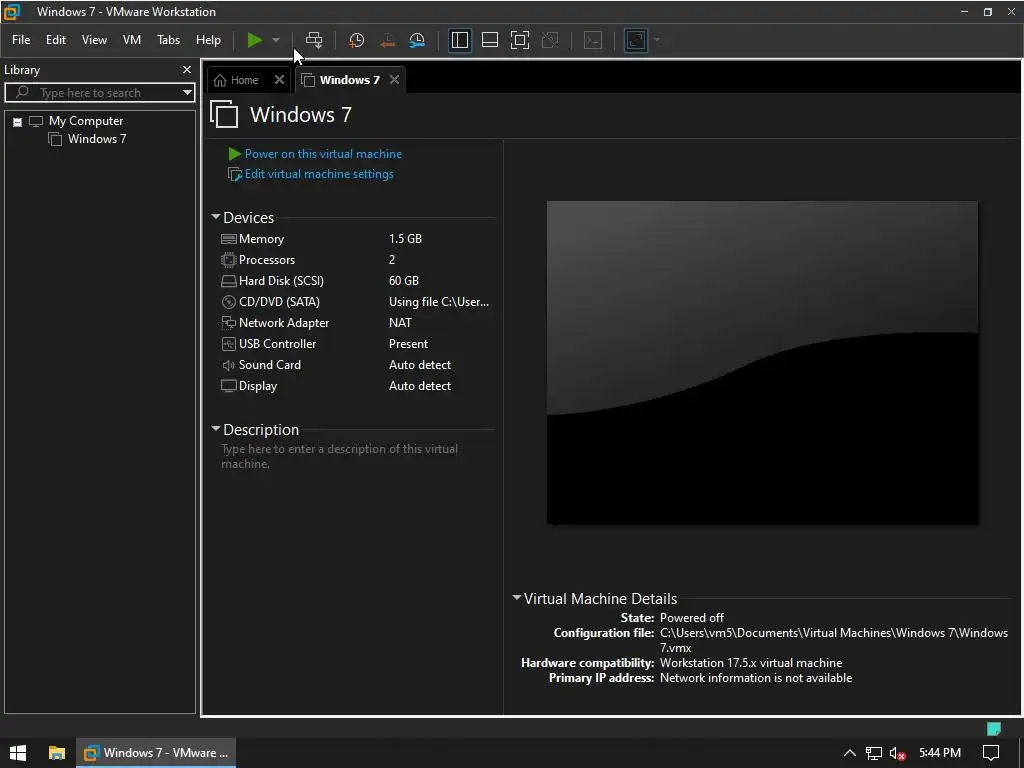The image size is (1024, 768).
Task: Click the network tray icon
Action: [873, 753]
